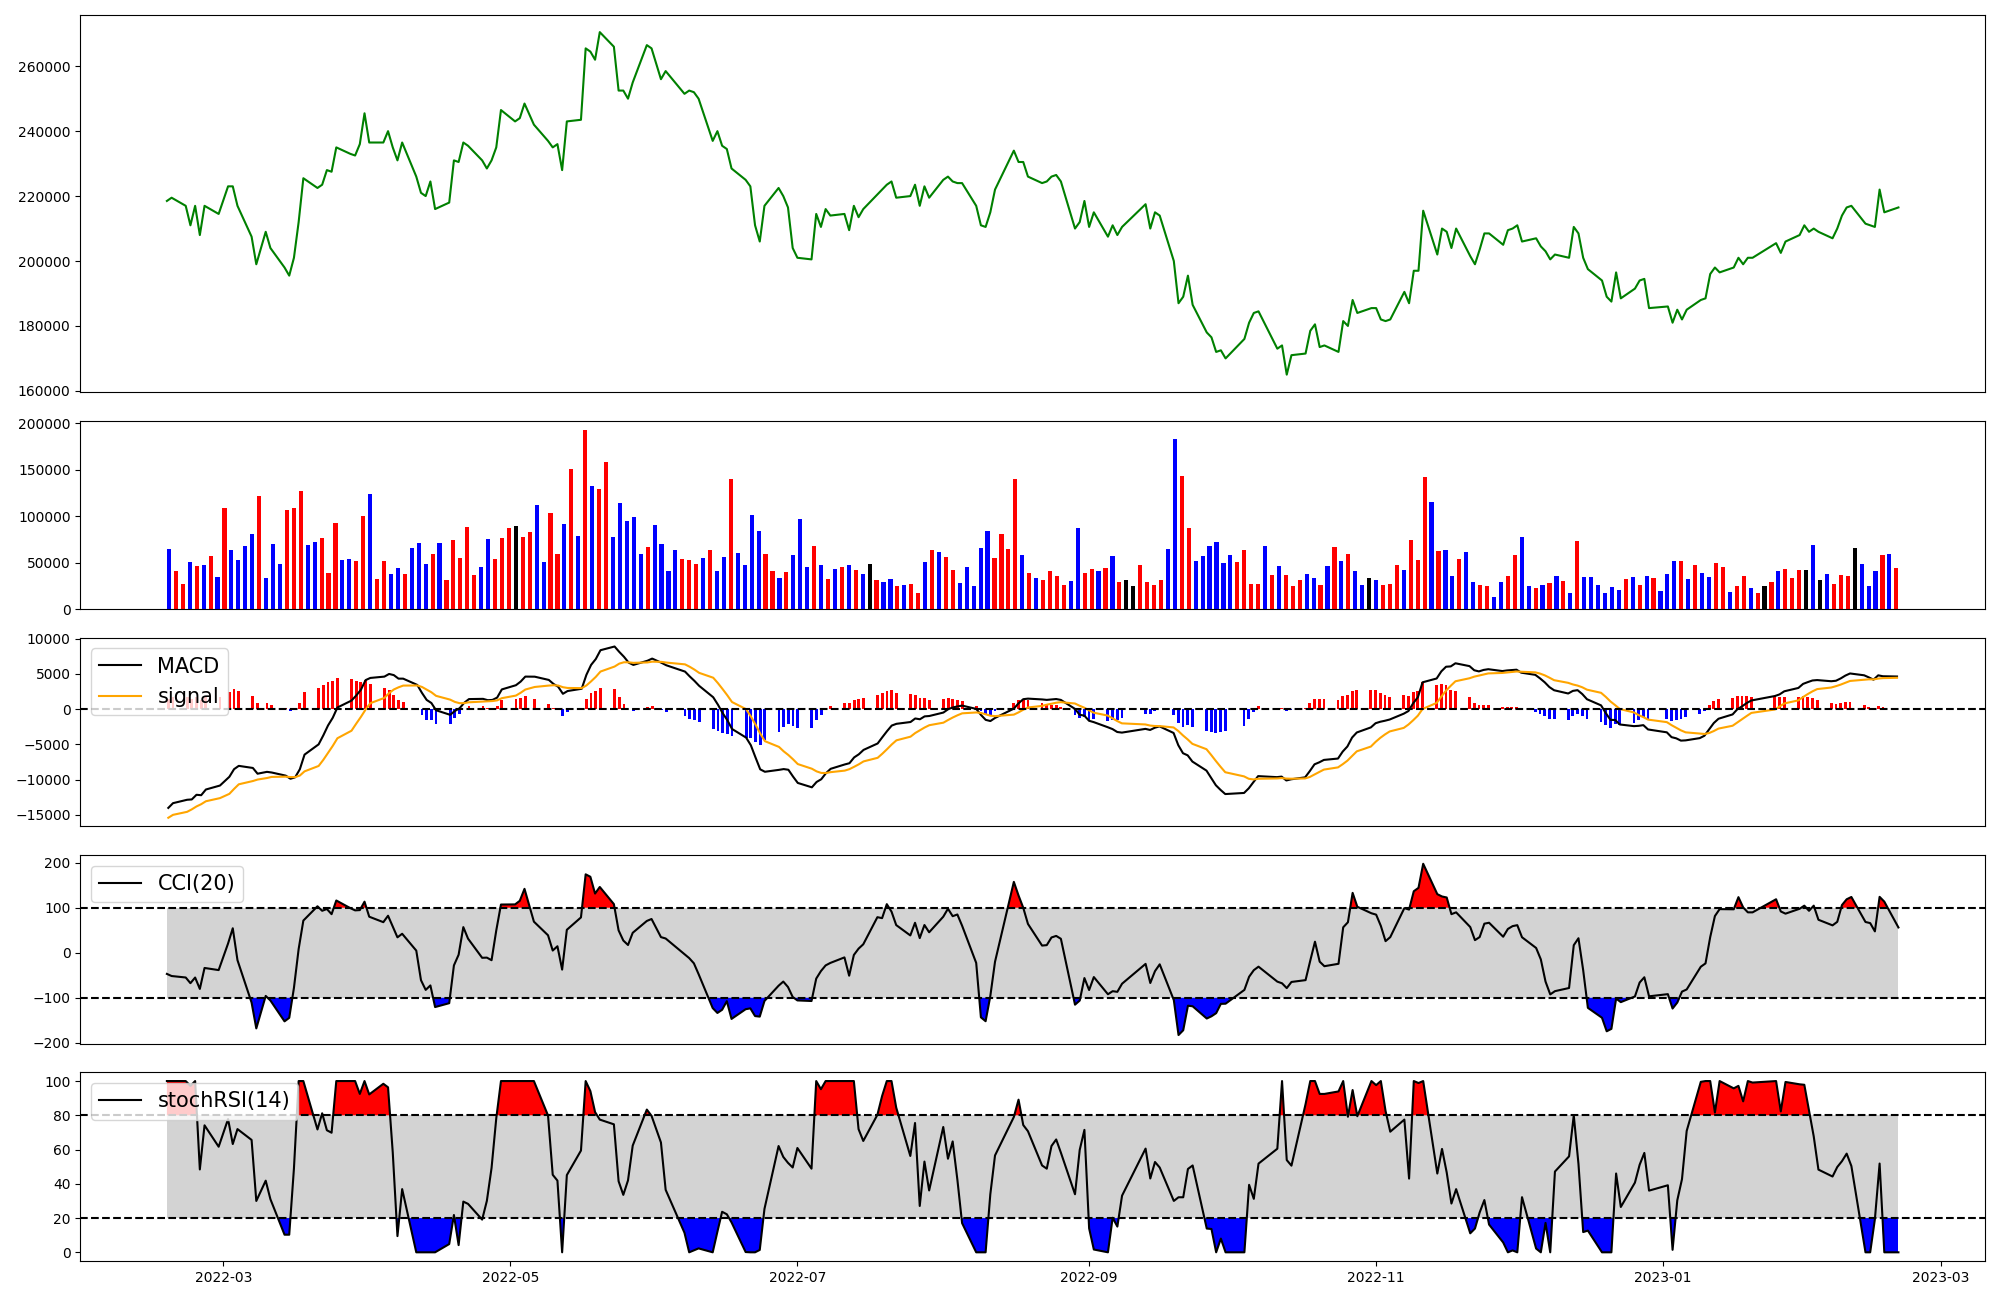The image size is (2000, 1300).
Task: Click the 2023-03 date tick label
Action: 1942,1277
